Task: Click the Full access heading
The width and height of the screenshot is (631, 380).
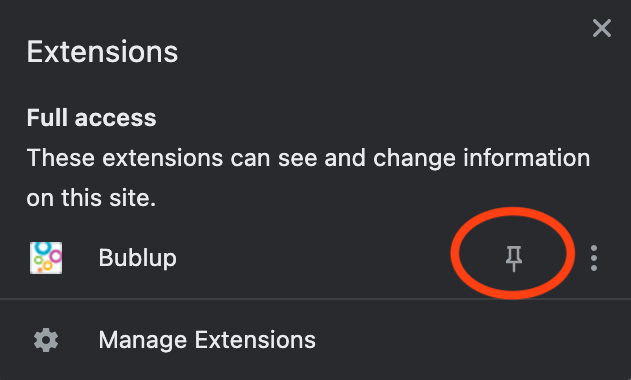Action: [91, 118]
